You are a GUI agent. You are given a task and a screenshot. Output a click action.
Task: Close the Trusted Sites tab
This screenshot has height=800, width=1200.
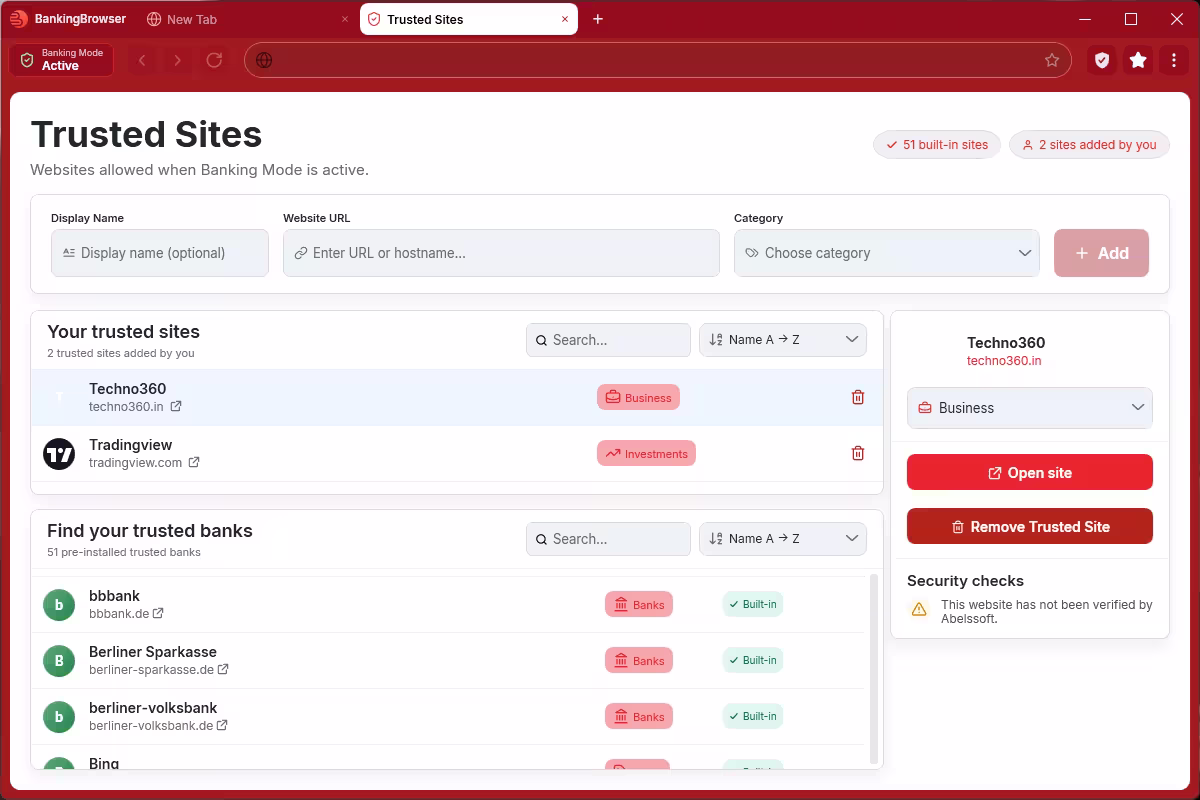click(x=565, y=19)
